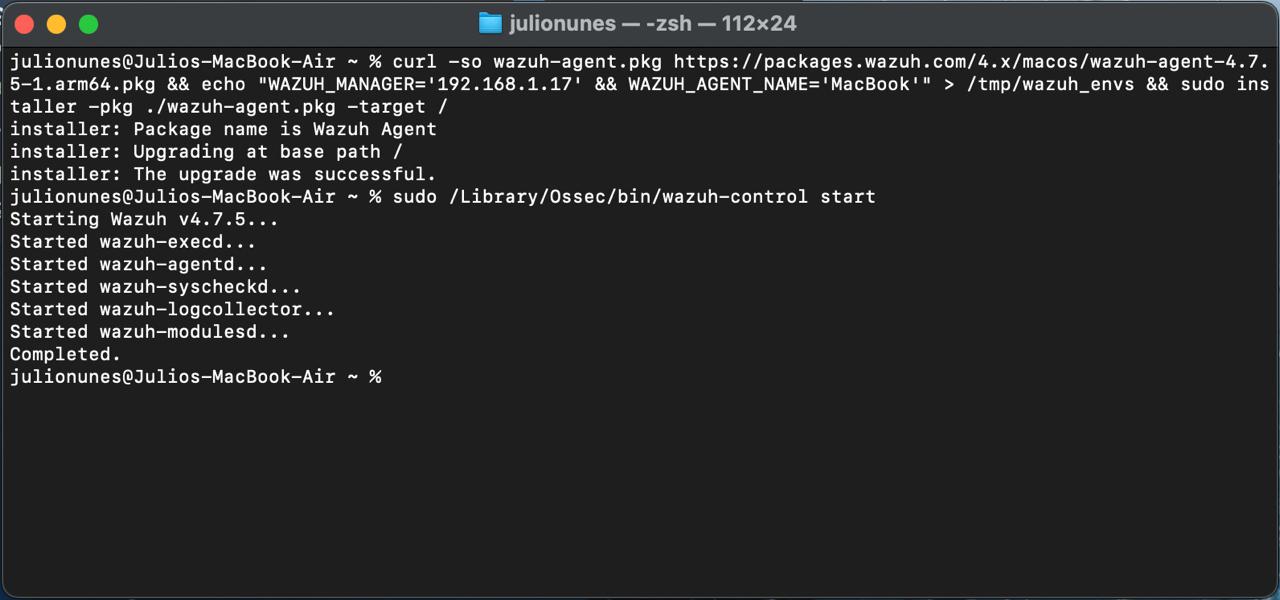Click the green fullscreen button

pyautogui.click(x=89, y=22)
